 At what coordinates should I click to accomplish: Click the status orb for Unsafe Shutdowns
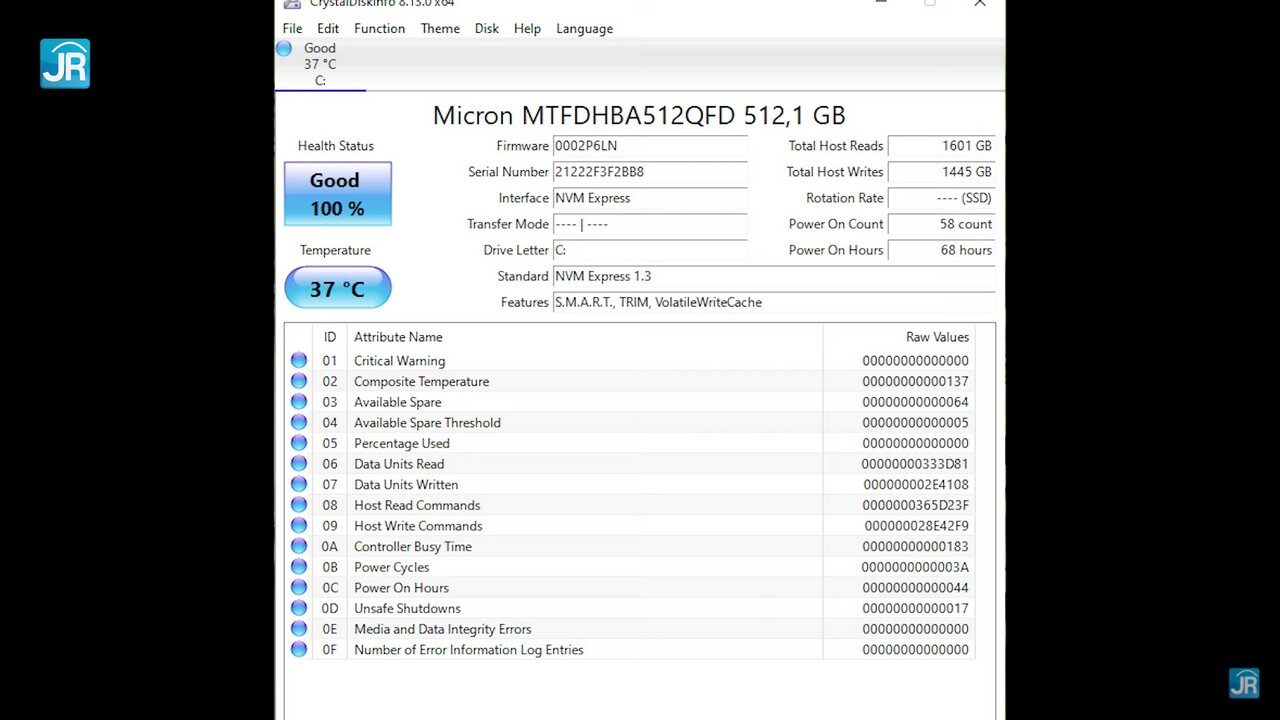[x=298, y=608]
